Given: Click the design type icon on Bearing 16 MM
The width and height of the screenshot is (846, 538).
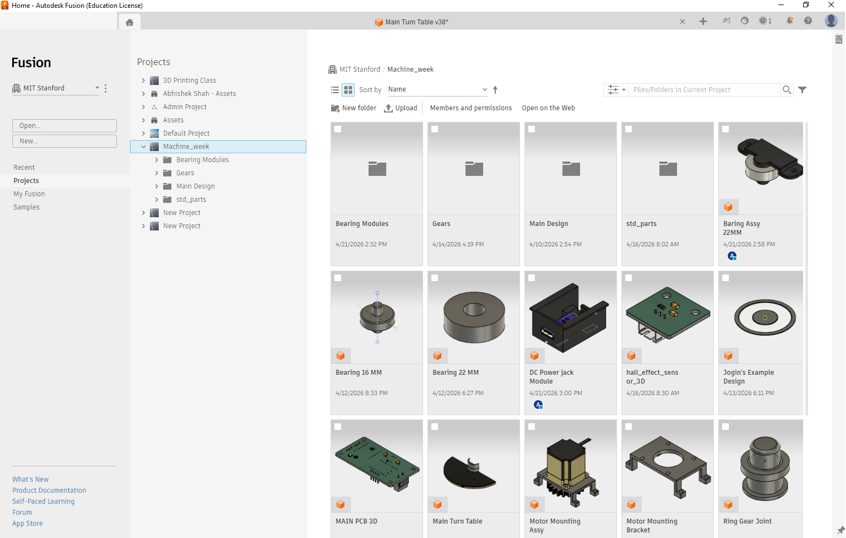Looking at the screenshot, I should [340, 356].
